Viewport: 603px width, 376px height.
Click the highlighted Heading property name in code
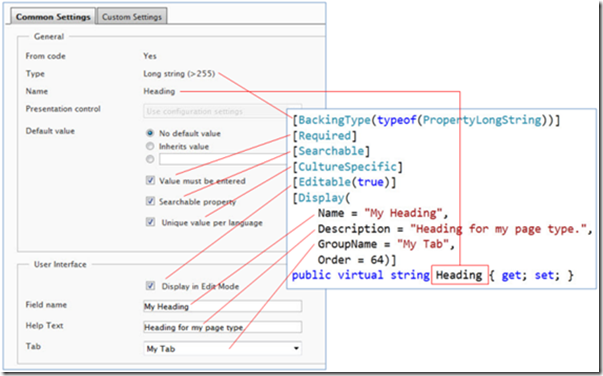(x=460, y=275)
